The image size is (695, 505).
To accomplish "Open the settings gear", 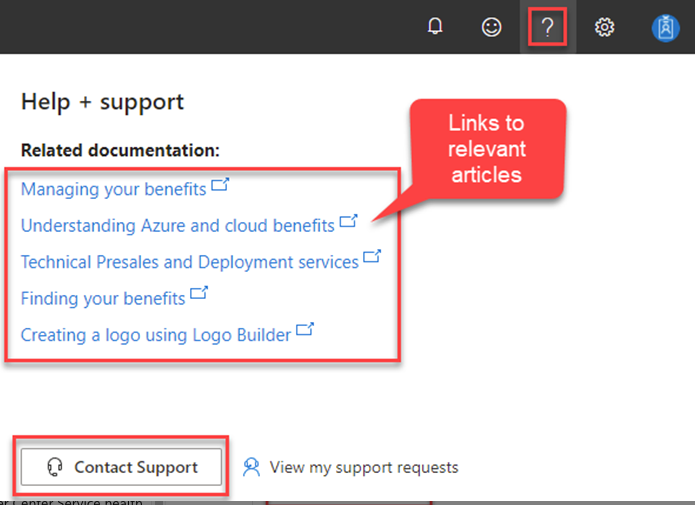I will point(604,27).
